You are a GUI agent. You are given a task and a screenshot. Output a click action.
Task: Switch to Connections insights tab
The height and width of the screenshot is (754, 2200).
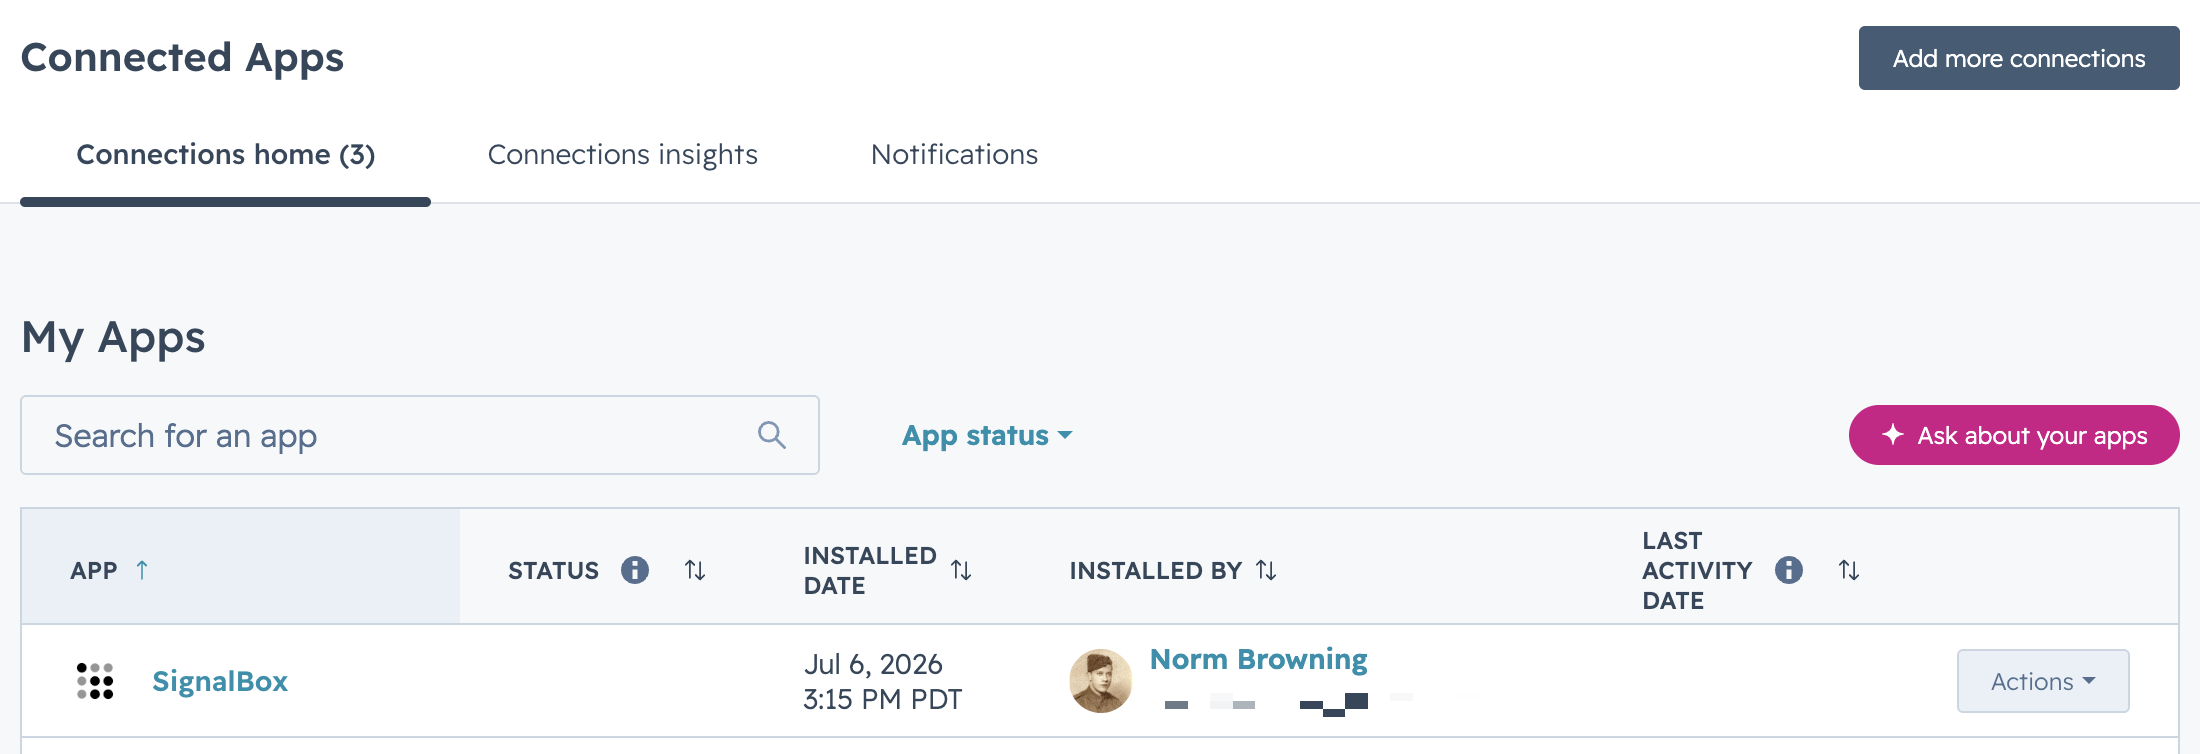(x=623, y=155)
